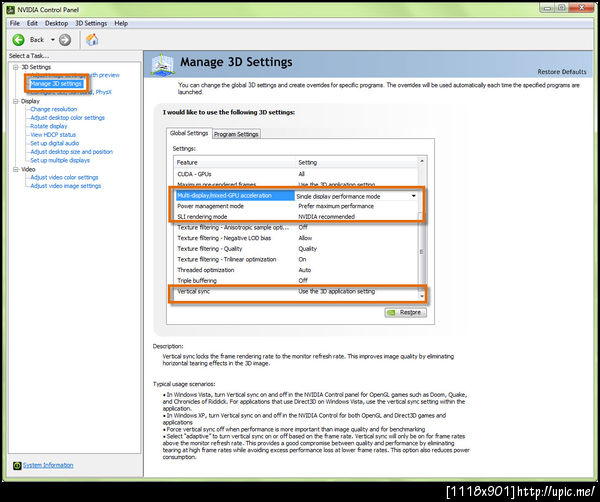Click the Feature column header
This screenshot has height=502, width=600.
click(235, 162)
